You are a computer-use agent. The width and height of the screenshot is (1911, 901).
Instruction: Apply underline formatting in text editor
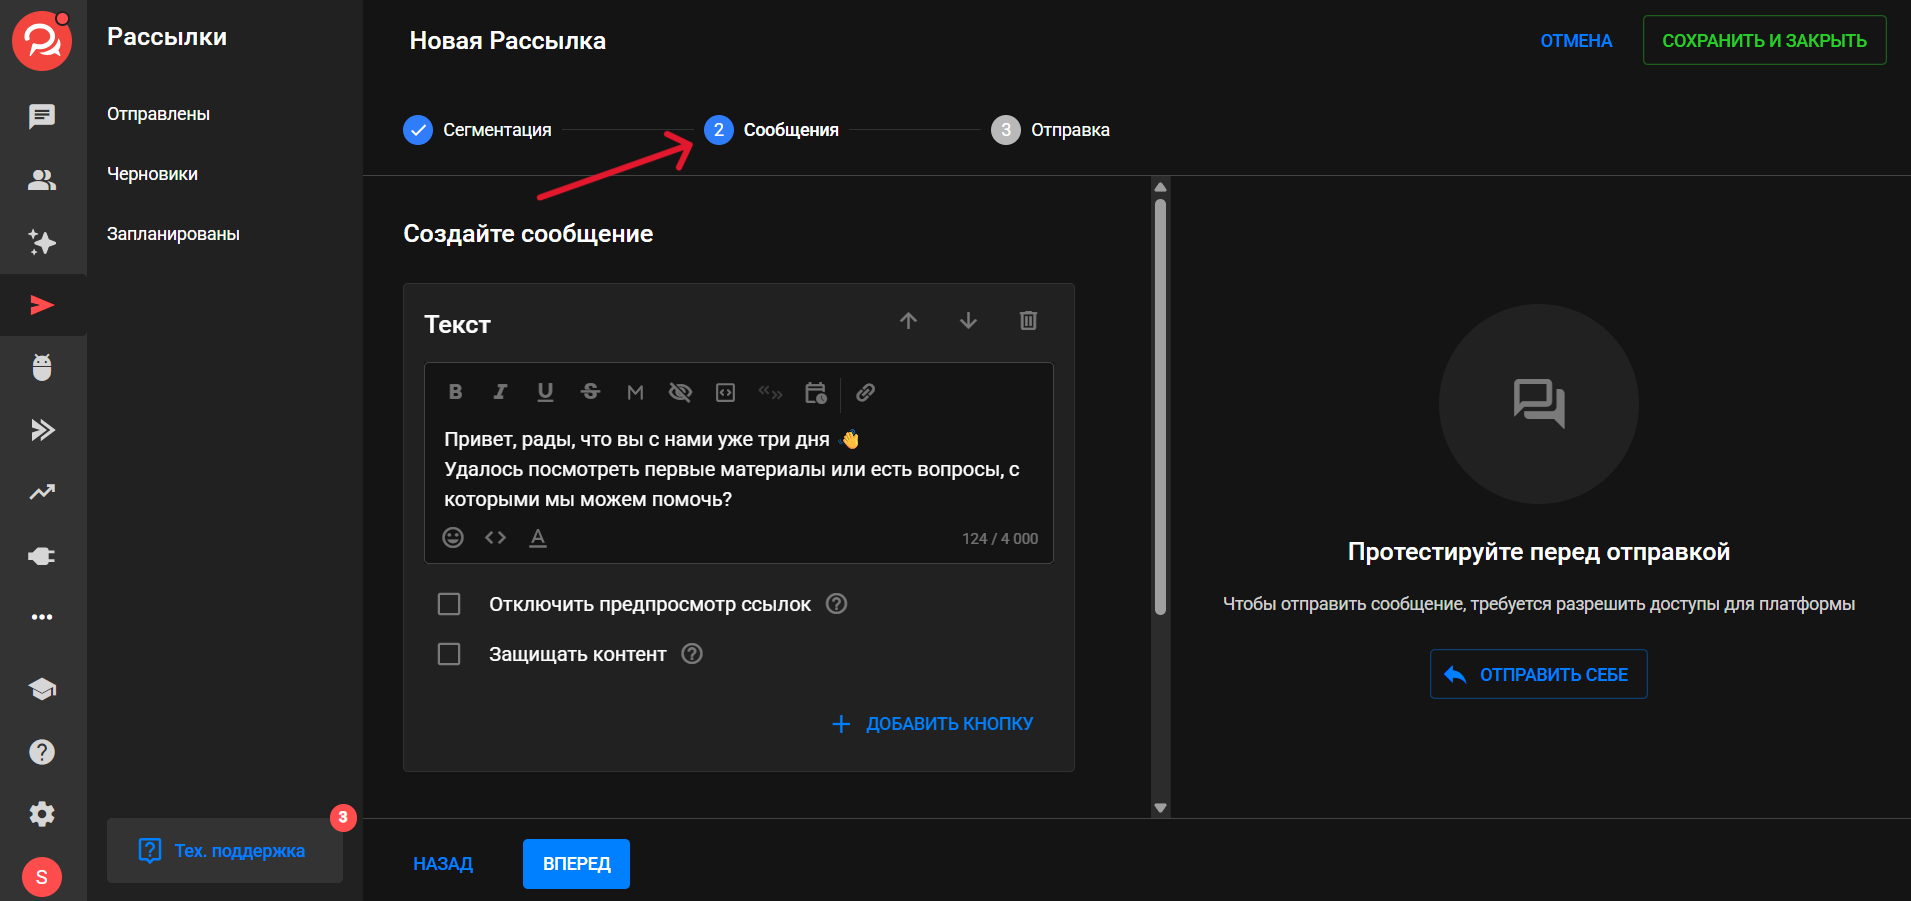(545, 392)
